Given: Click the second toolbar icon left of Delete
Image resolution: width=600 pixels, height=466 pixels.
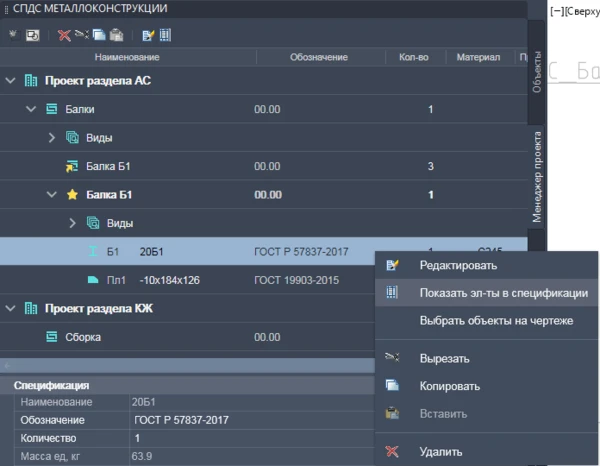Looking at the screenshot, I should pyautogui.click(x=33, y=35).
